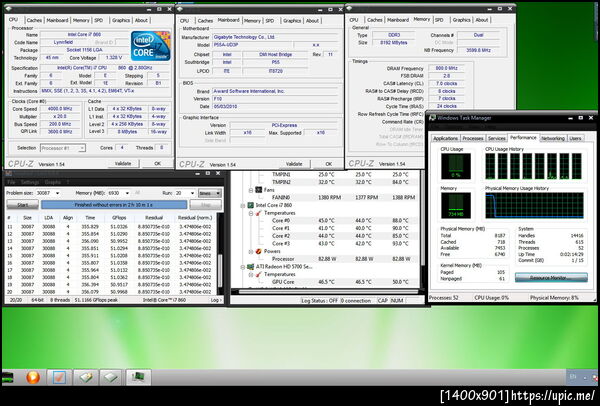Select the Core #3 temperature row
This screenshot has height=406, width=600.
coord(343,244)
